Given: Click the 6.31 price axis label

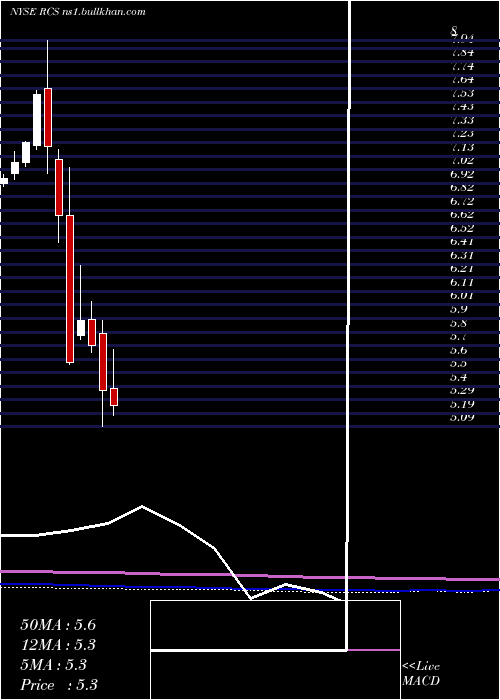Looking at the screenshot, I should pyautogui.click(x=462, y=255).
